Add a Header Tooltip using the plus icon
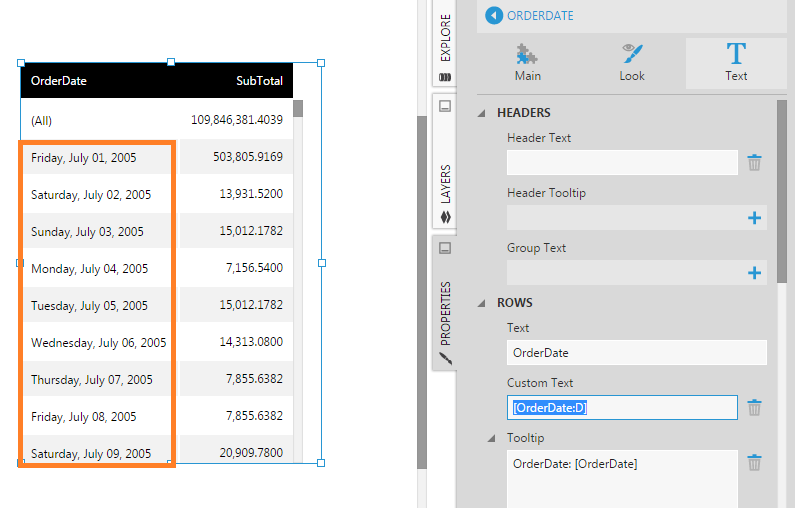Screen dimensions: 795x508 (755, 217)
